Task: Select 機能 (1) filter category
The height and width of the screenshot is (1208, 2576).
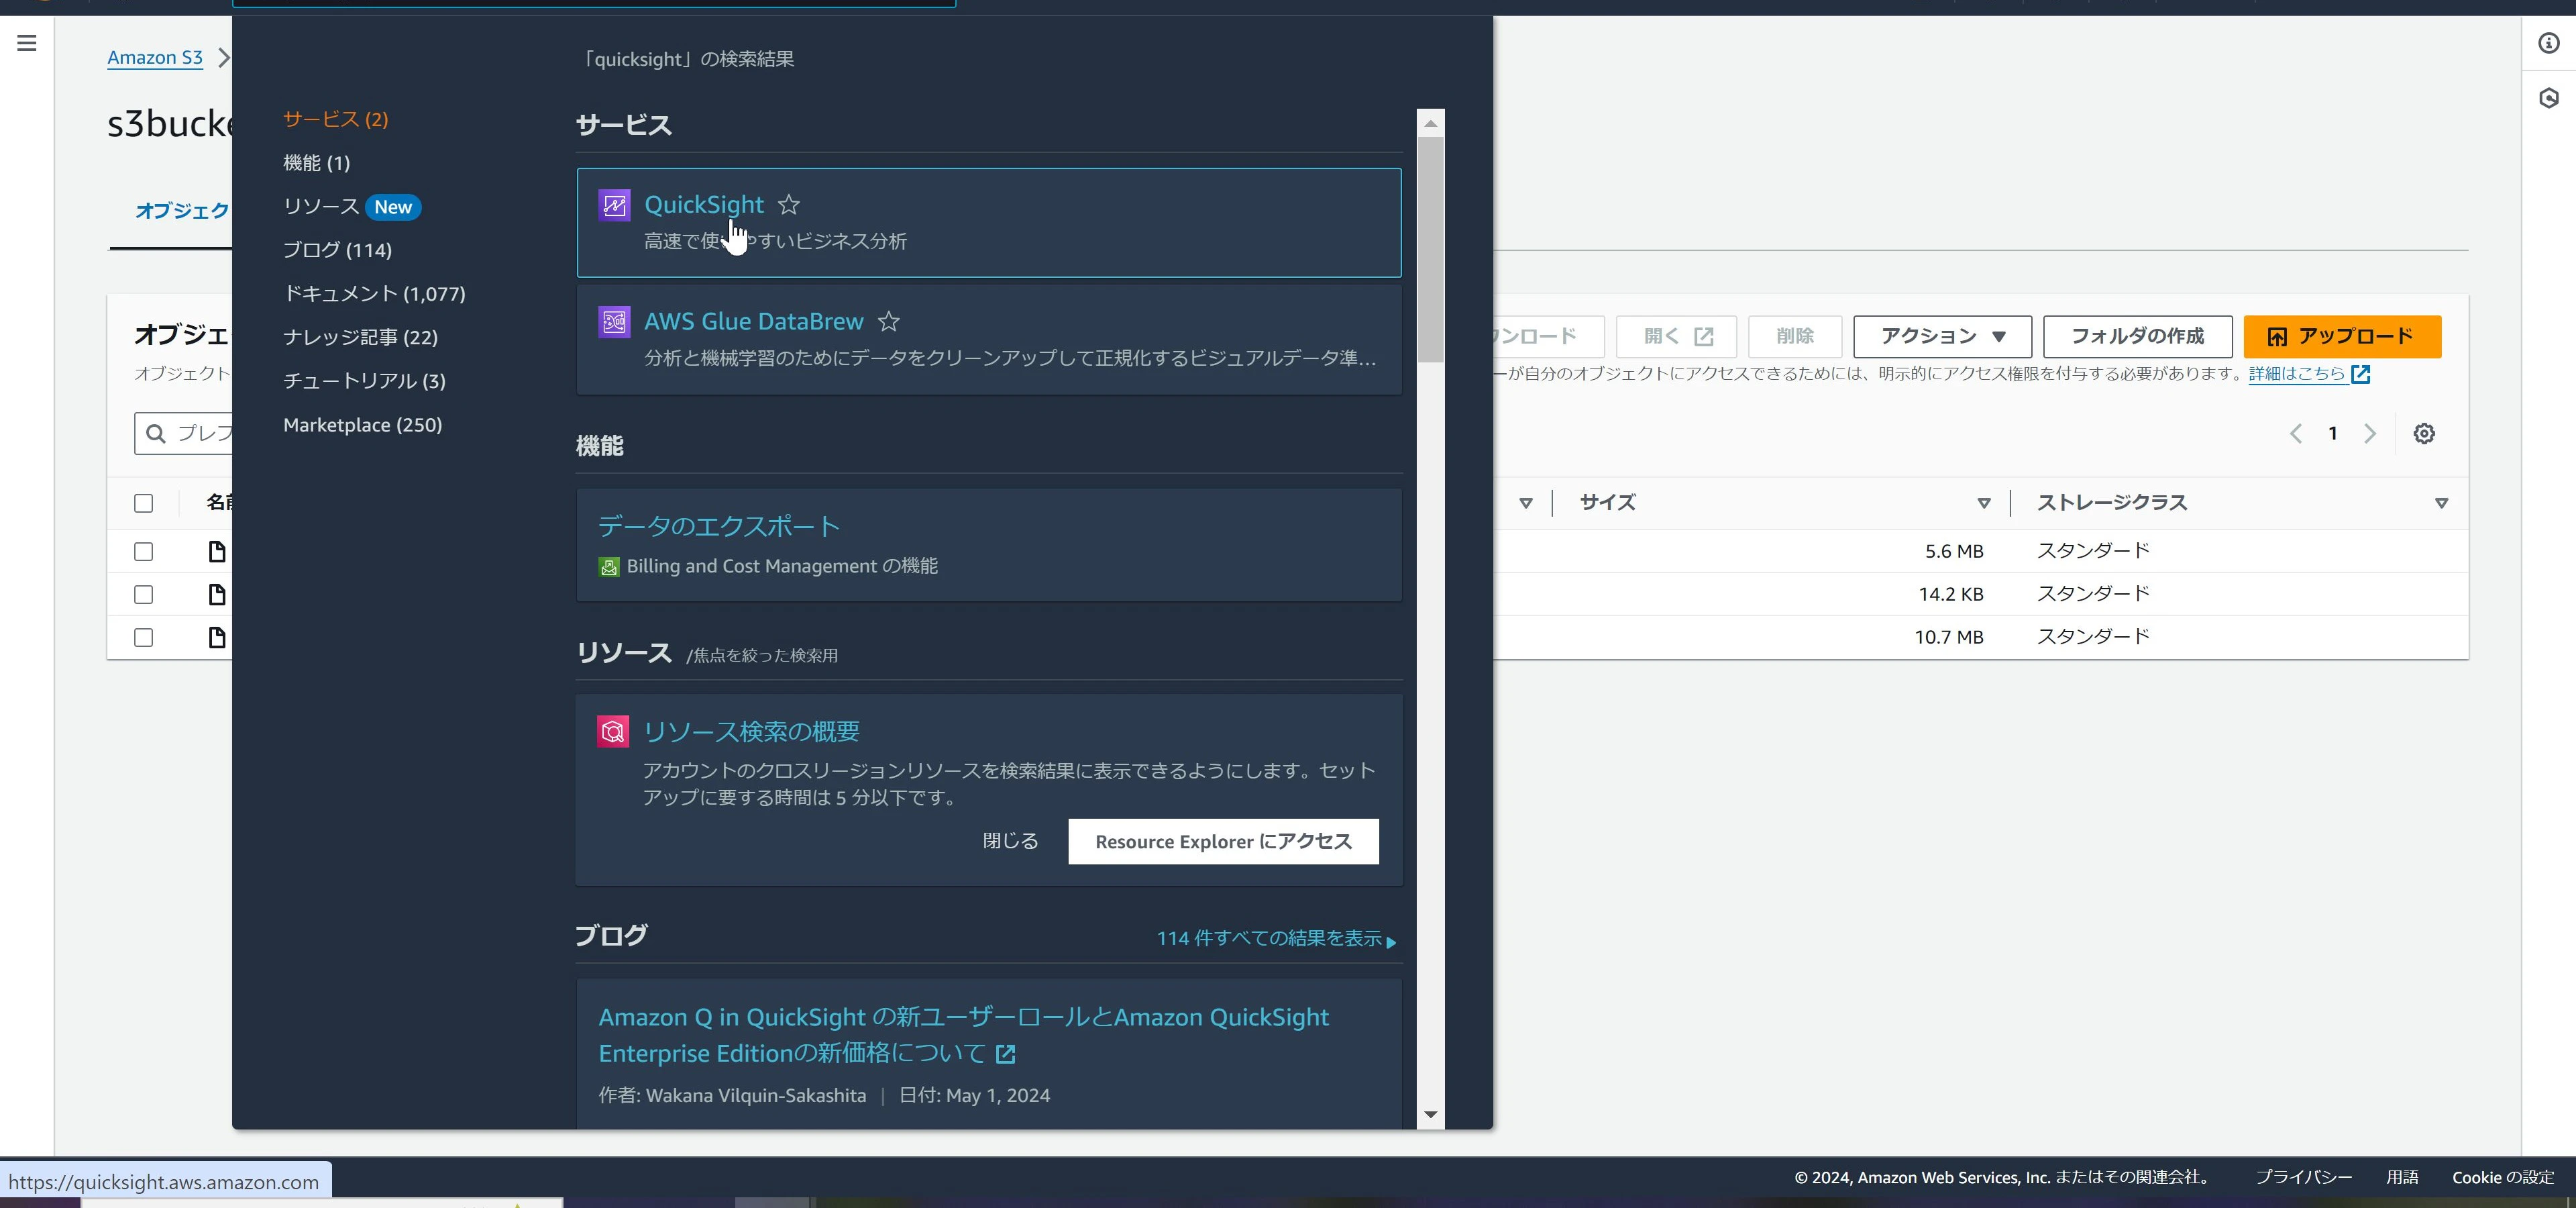Action: (x=317, y=163)
